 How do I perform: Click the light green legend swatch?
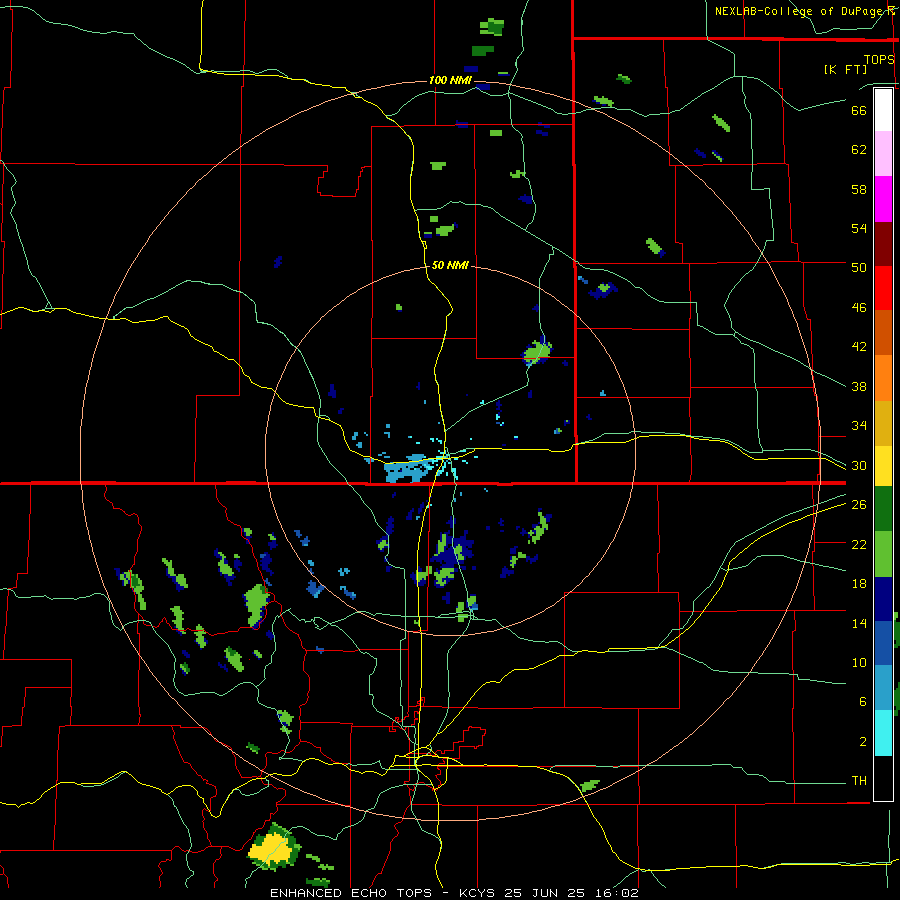coord(883,554)
